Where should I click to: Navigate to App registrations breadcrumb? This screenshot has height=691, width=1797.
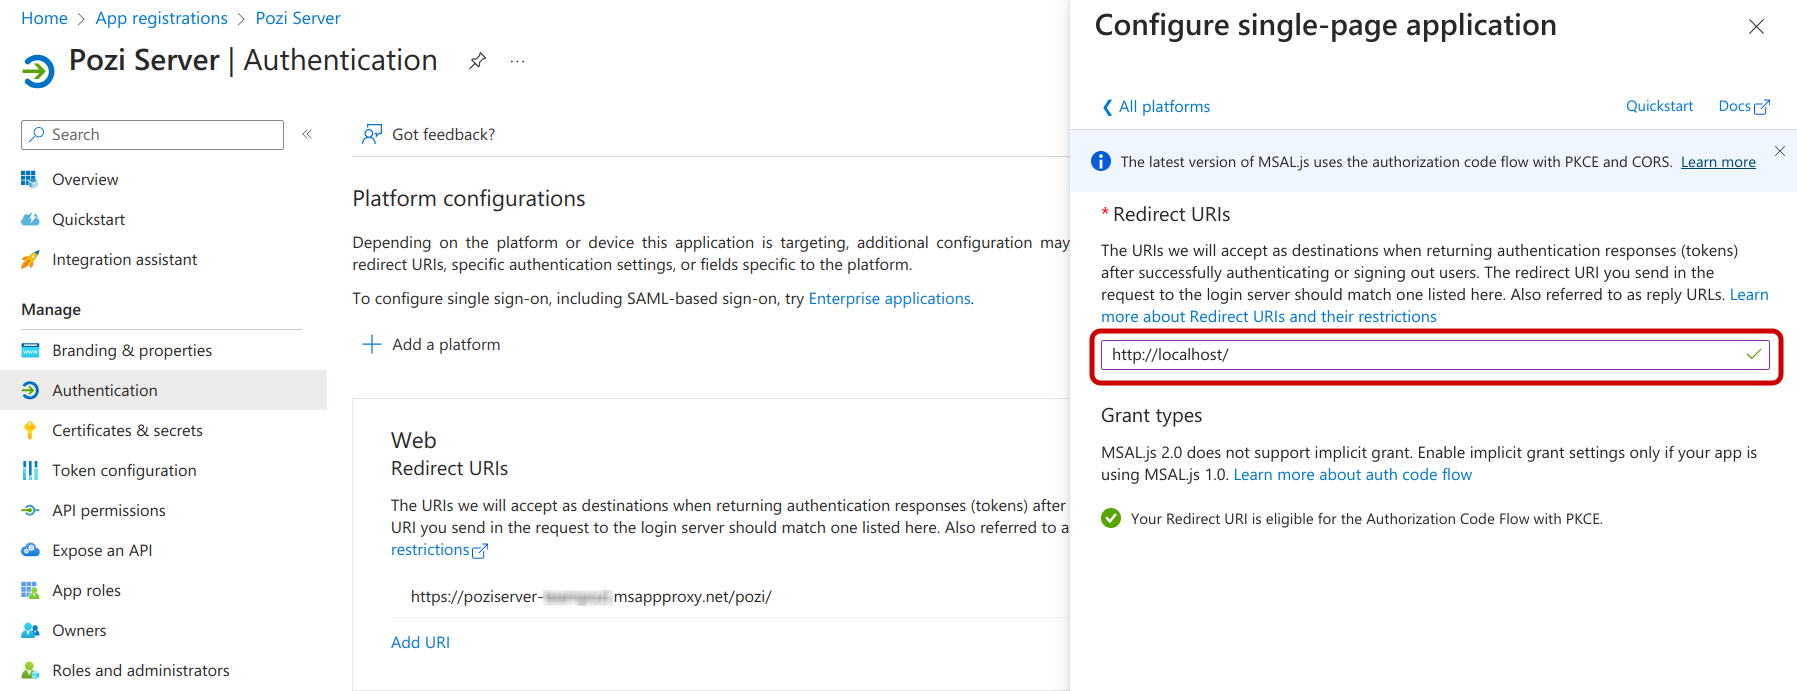(161, 18)
